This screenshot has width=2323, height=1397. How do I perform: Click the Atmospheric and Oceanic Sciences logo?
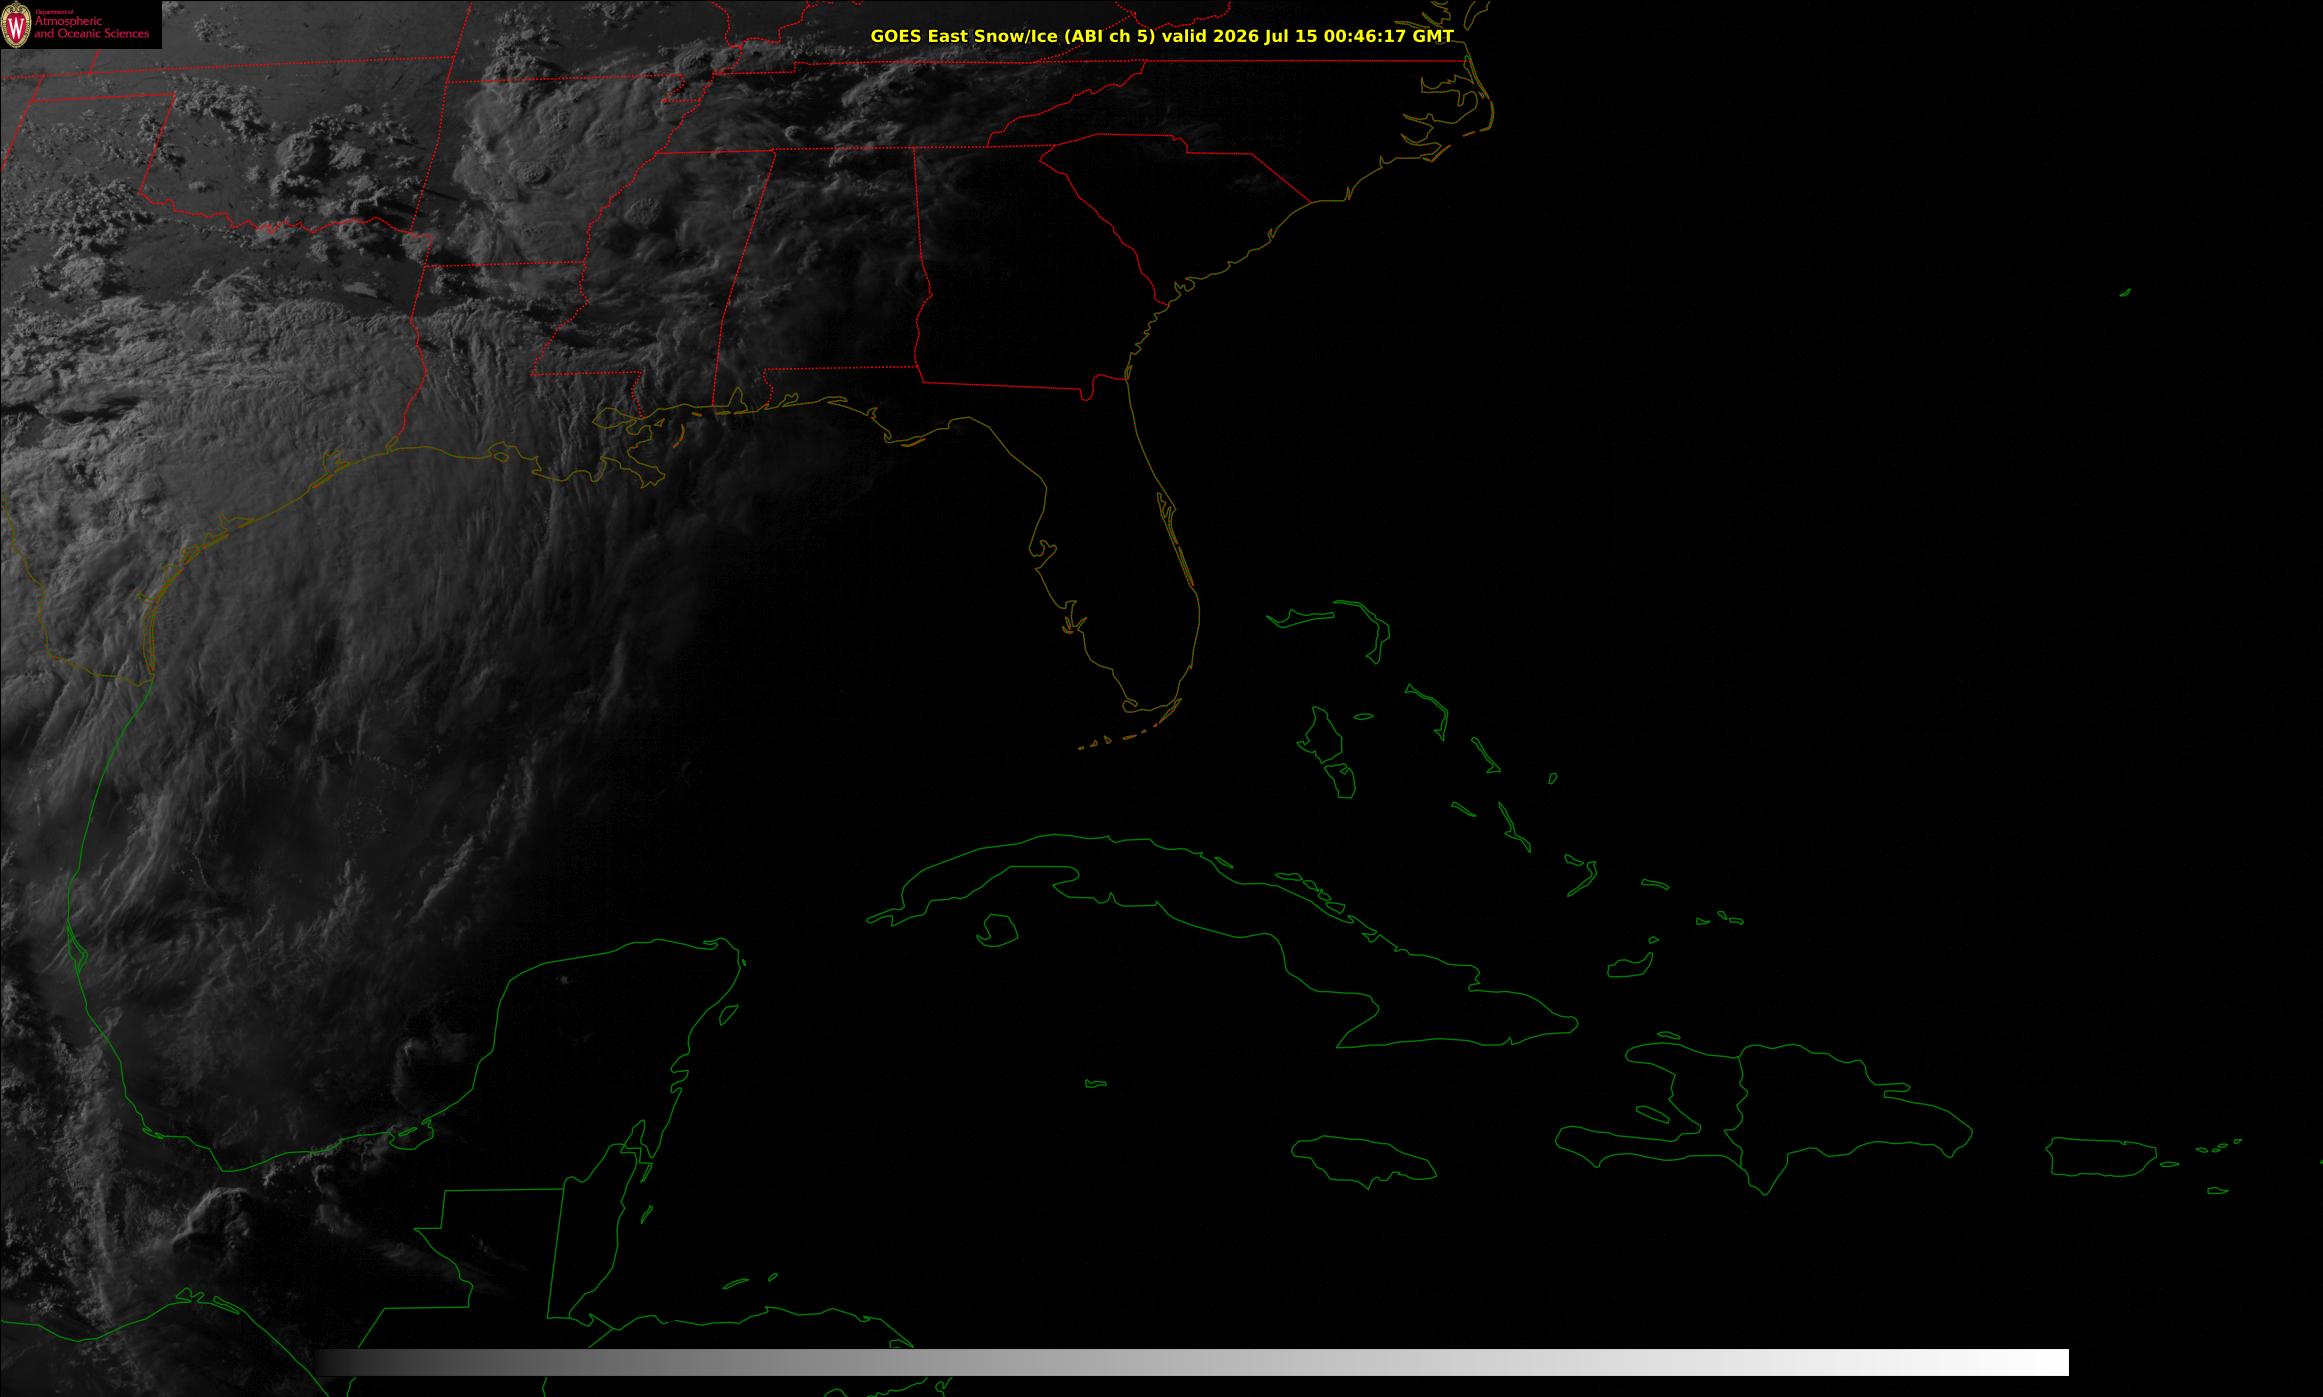(81, 24)
